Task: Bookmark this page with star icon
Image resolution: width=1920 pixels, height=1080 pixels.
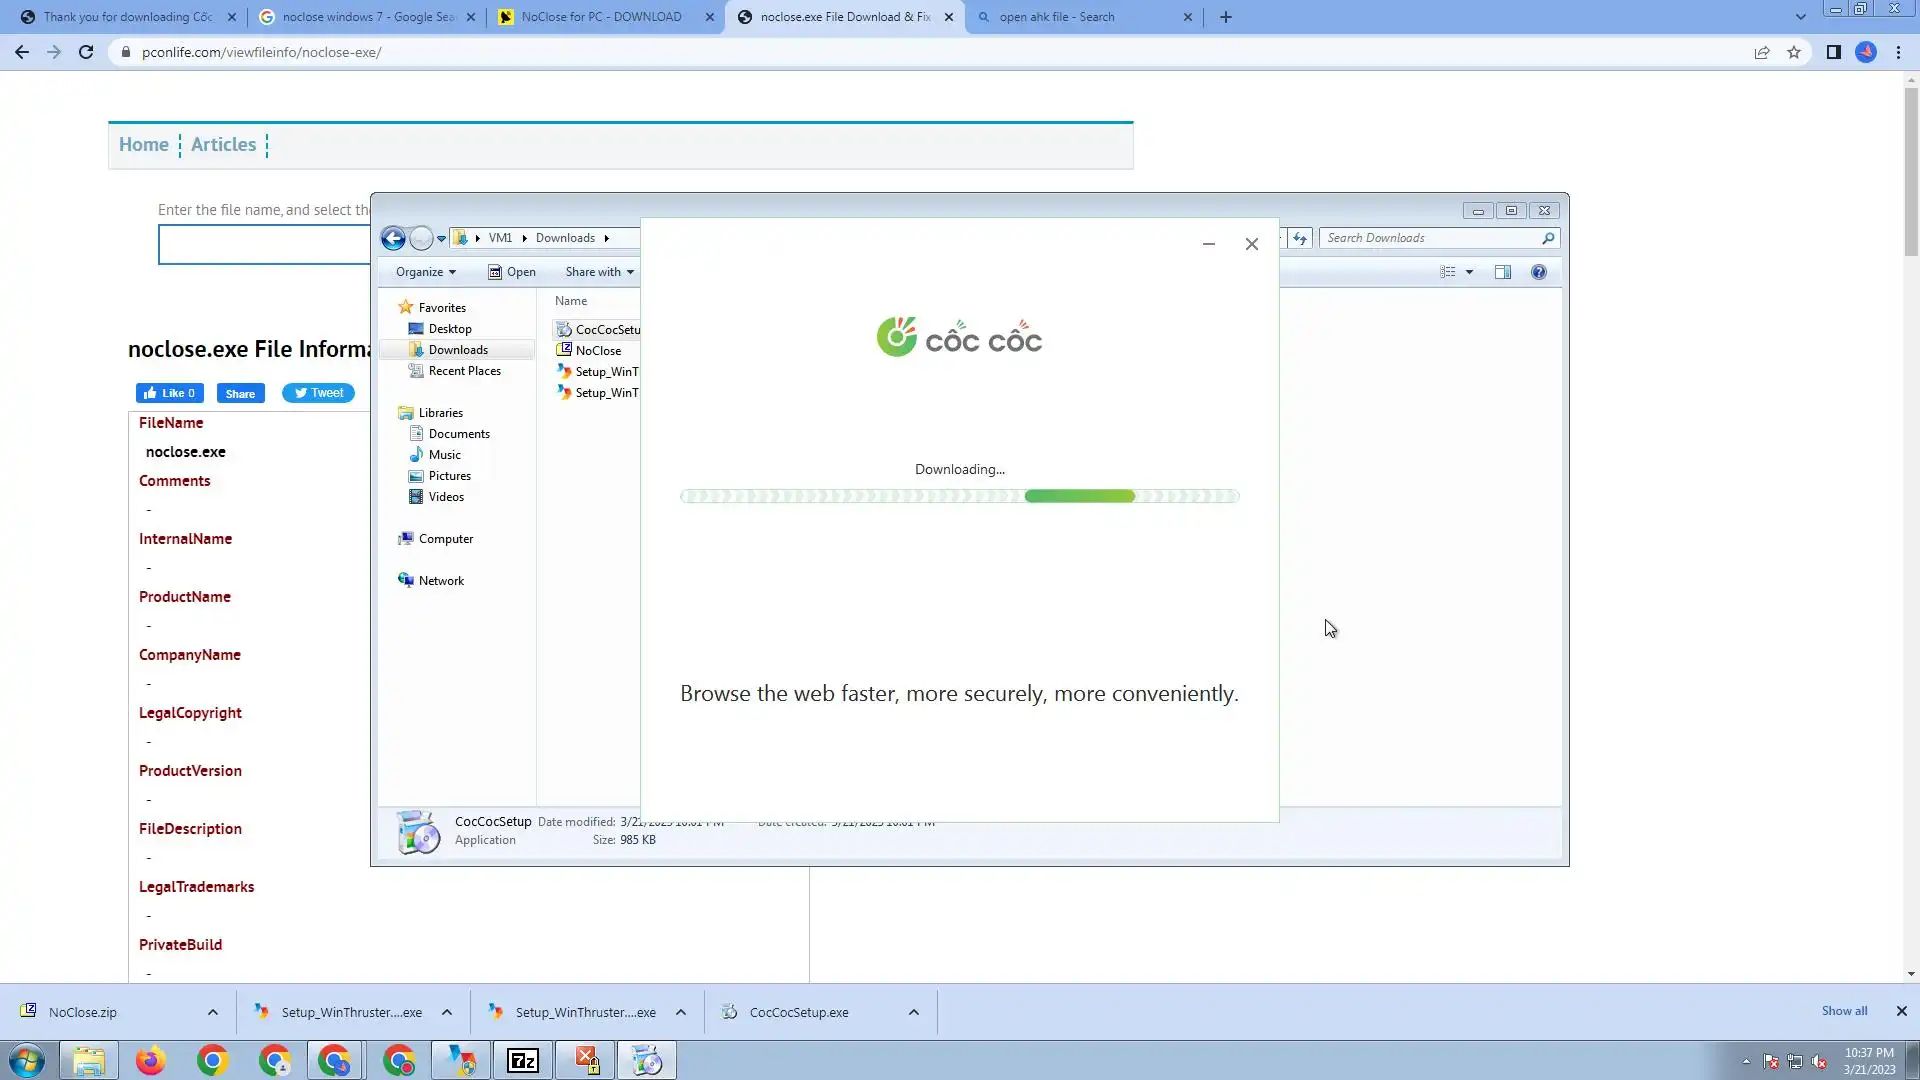Action: (x=1794, y=52)
